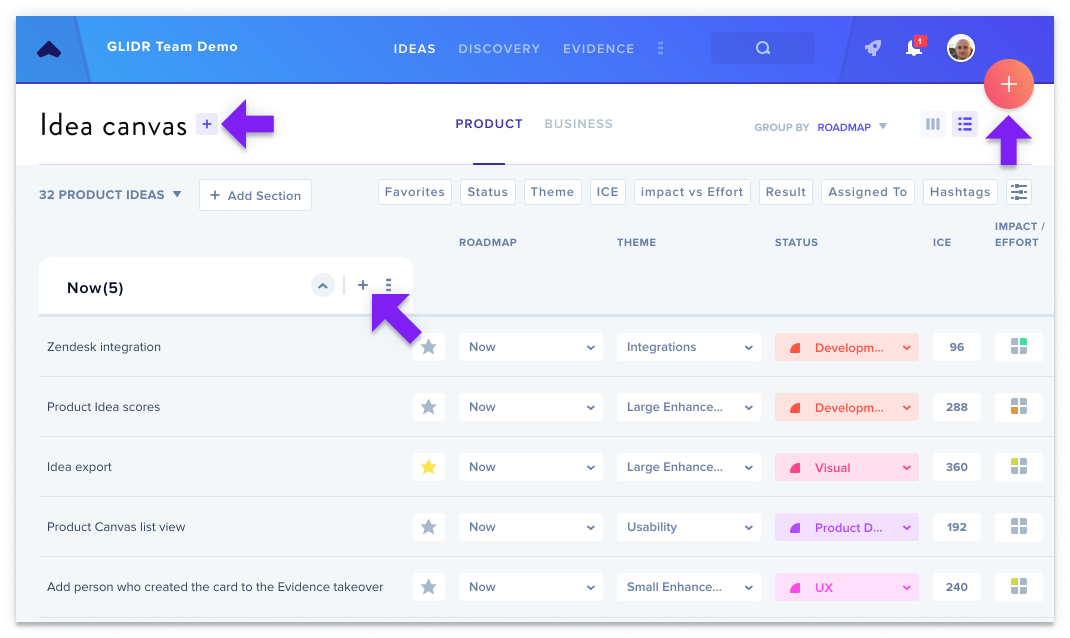Viewport: 1070px width, 638px height.
Task: Open impact/effort grid for Zendesk integration
Action: pyautogui.click(x=1019, y=347)
